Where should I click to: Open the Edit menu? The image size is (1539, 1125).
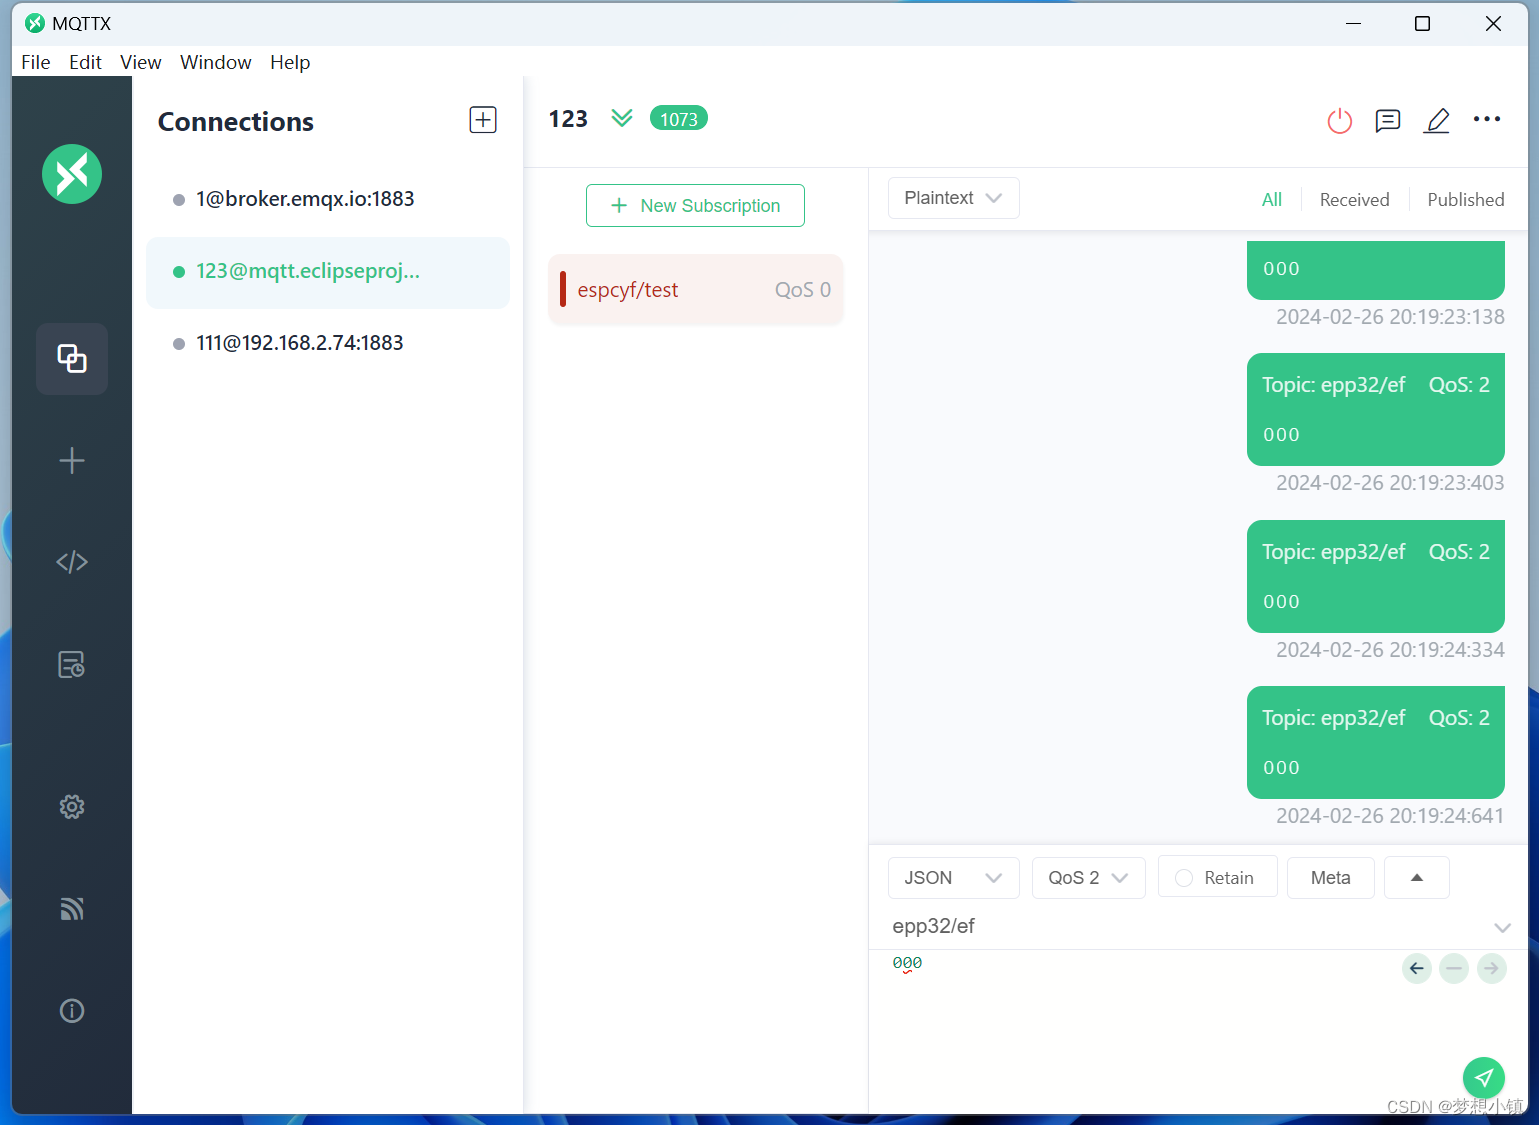(x=85, y=62)
